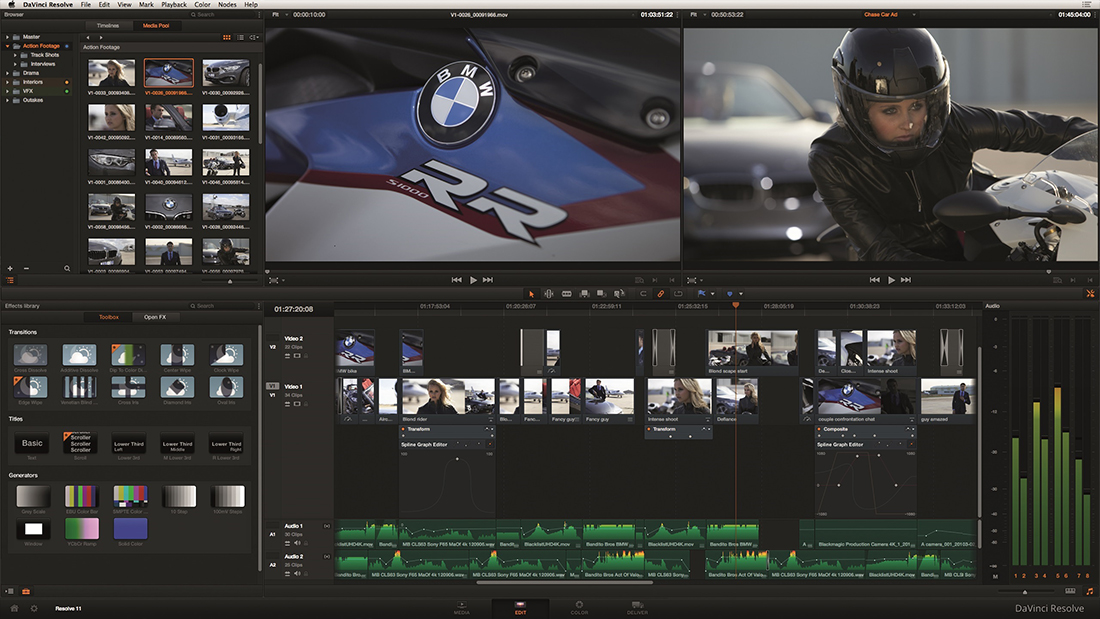Click the media pool forward arrow
1100x619 pixels.
coord(100,37)
